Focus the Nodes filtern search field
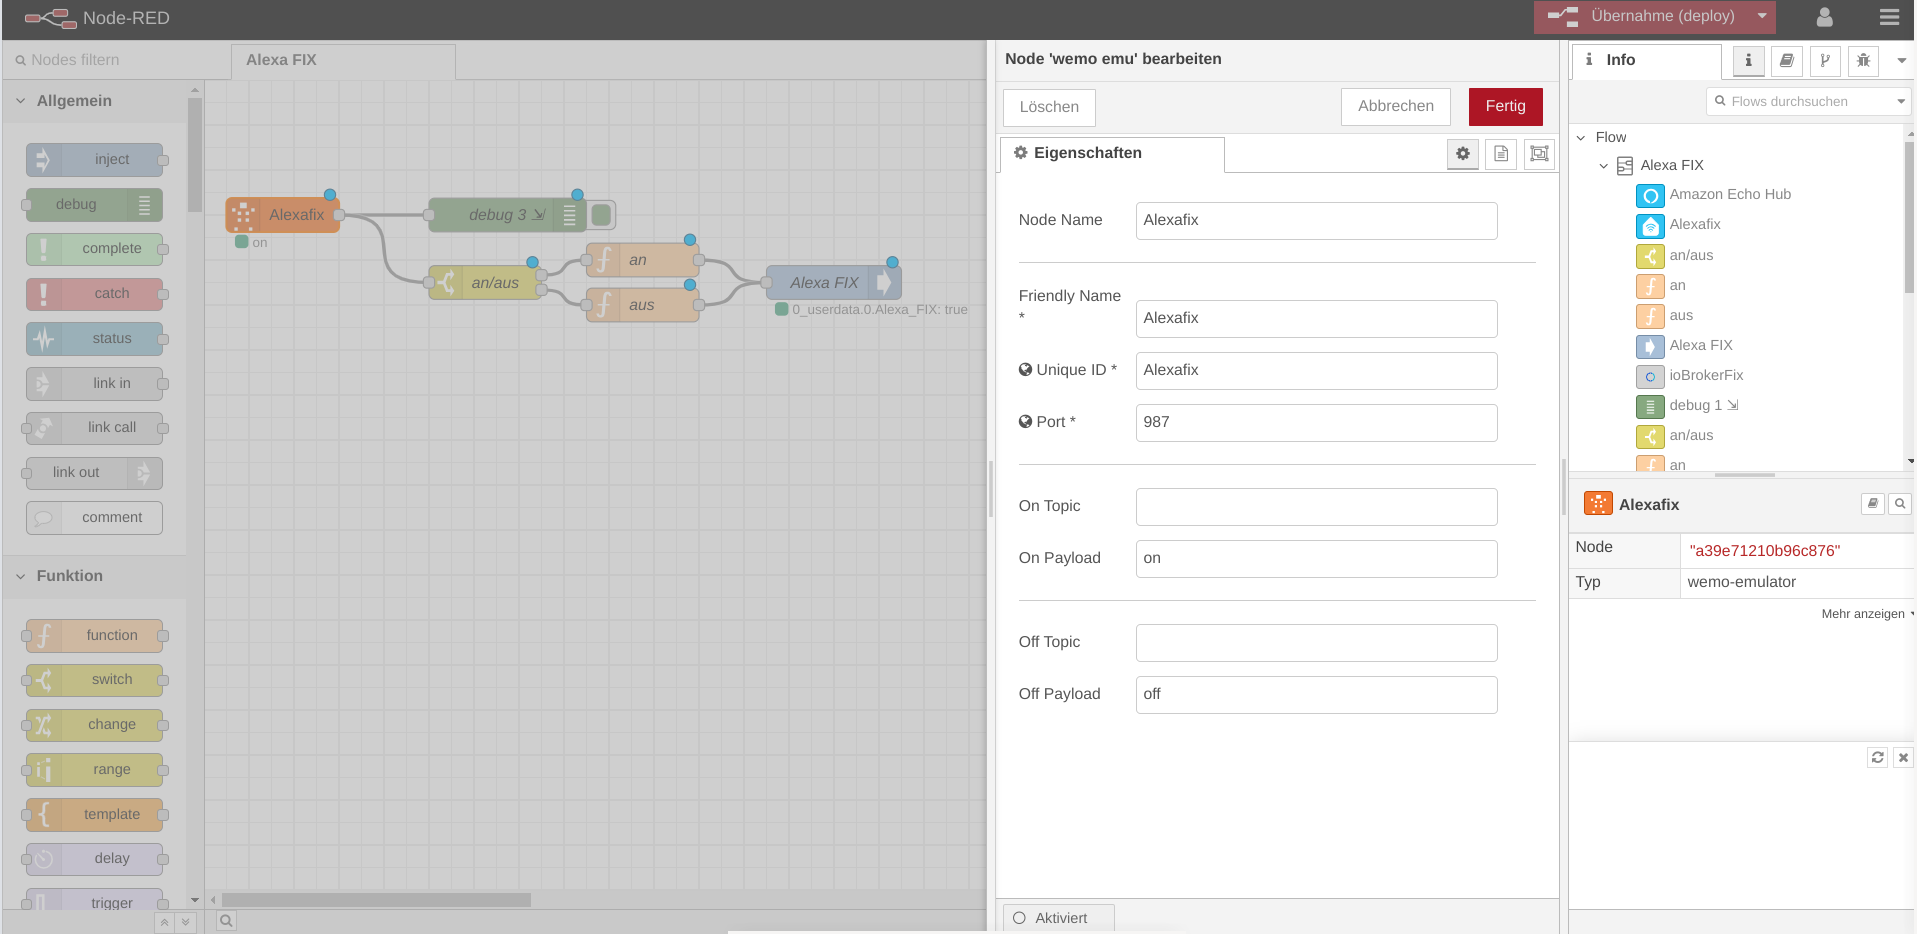The width and height of the screenshot is (1917, 934). [117, 60]
